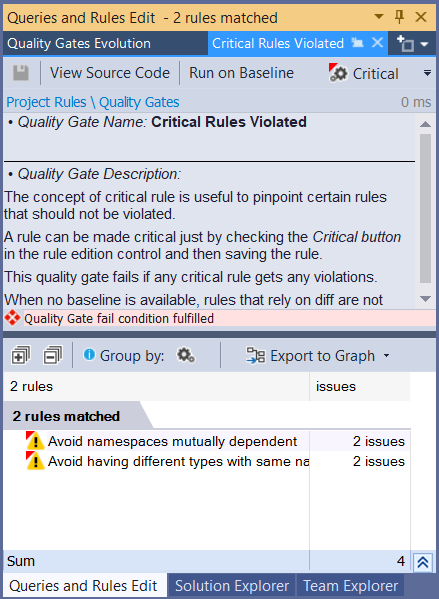
Task: Expand all groups icon
Action: point(21,355)
